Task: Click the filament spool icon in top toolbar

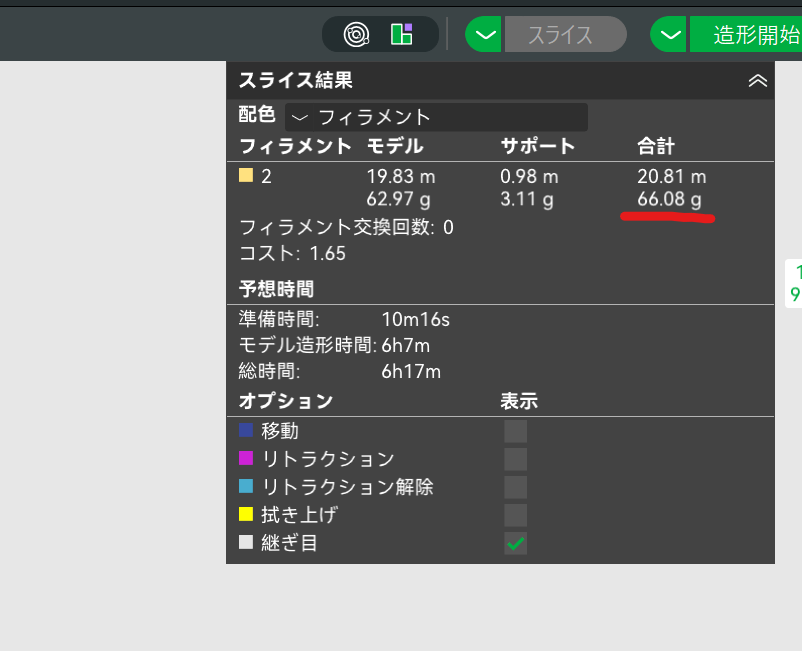Action: tap(356, 35)
